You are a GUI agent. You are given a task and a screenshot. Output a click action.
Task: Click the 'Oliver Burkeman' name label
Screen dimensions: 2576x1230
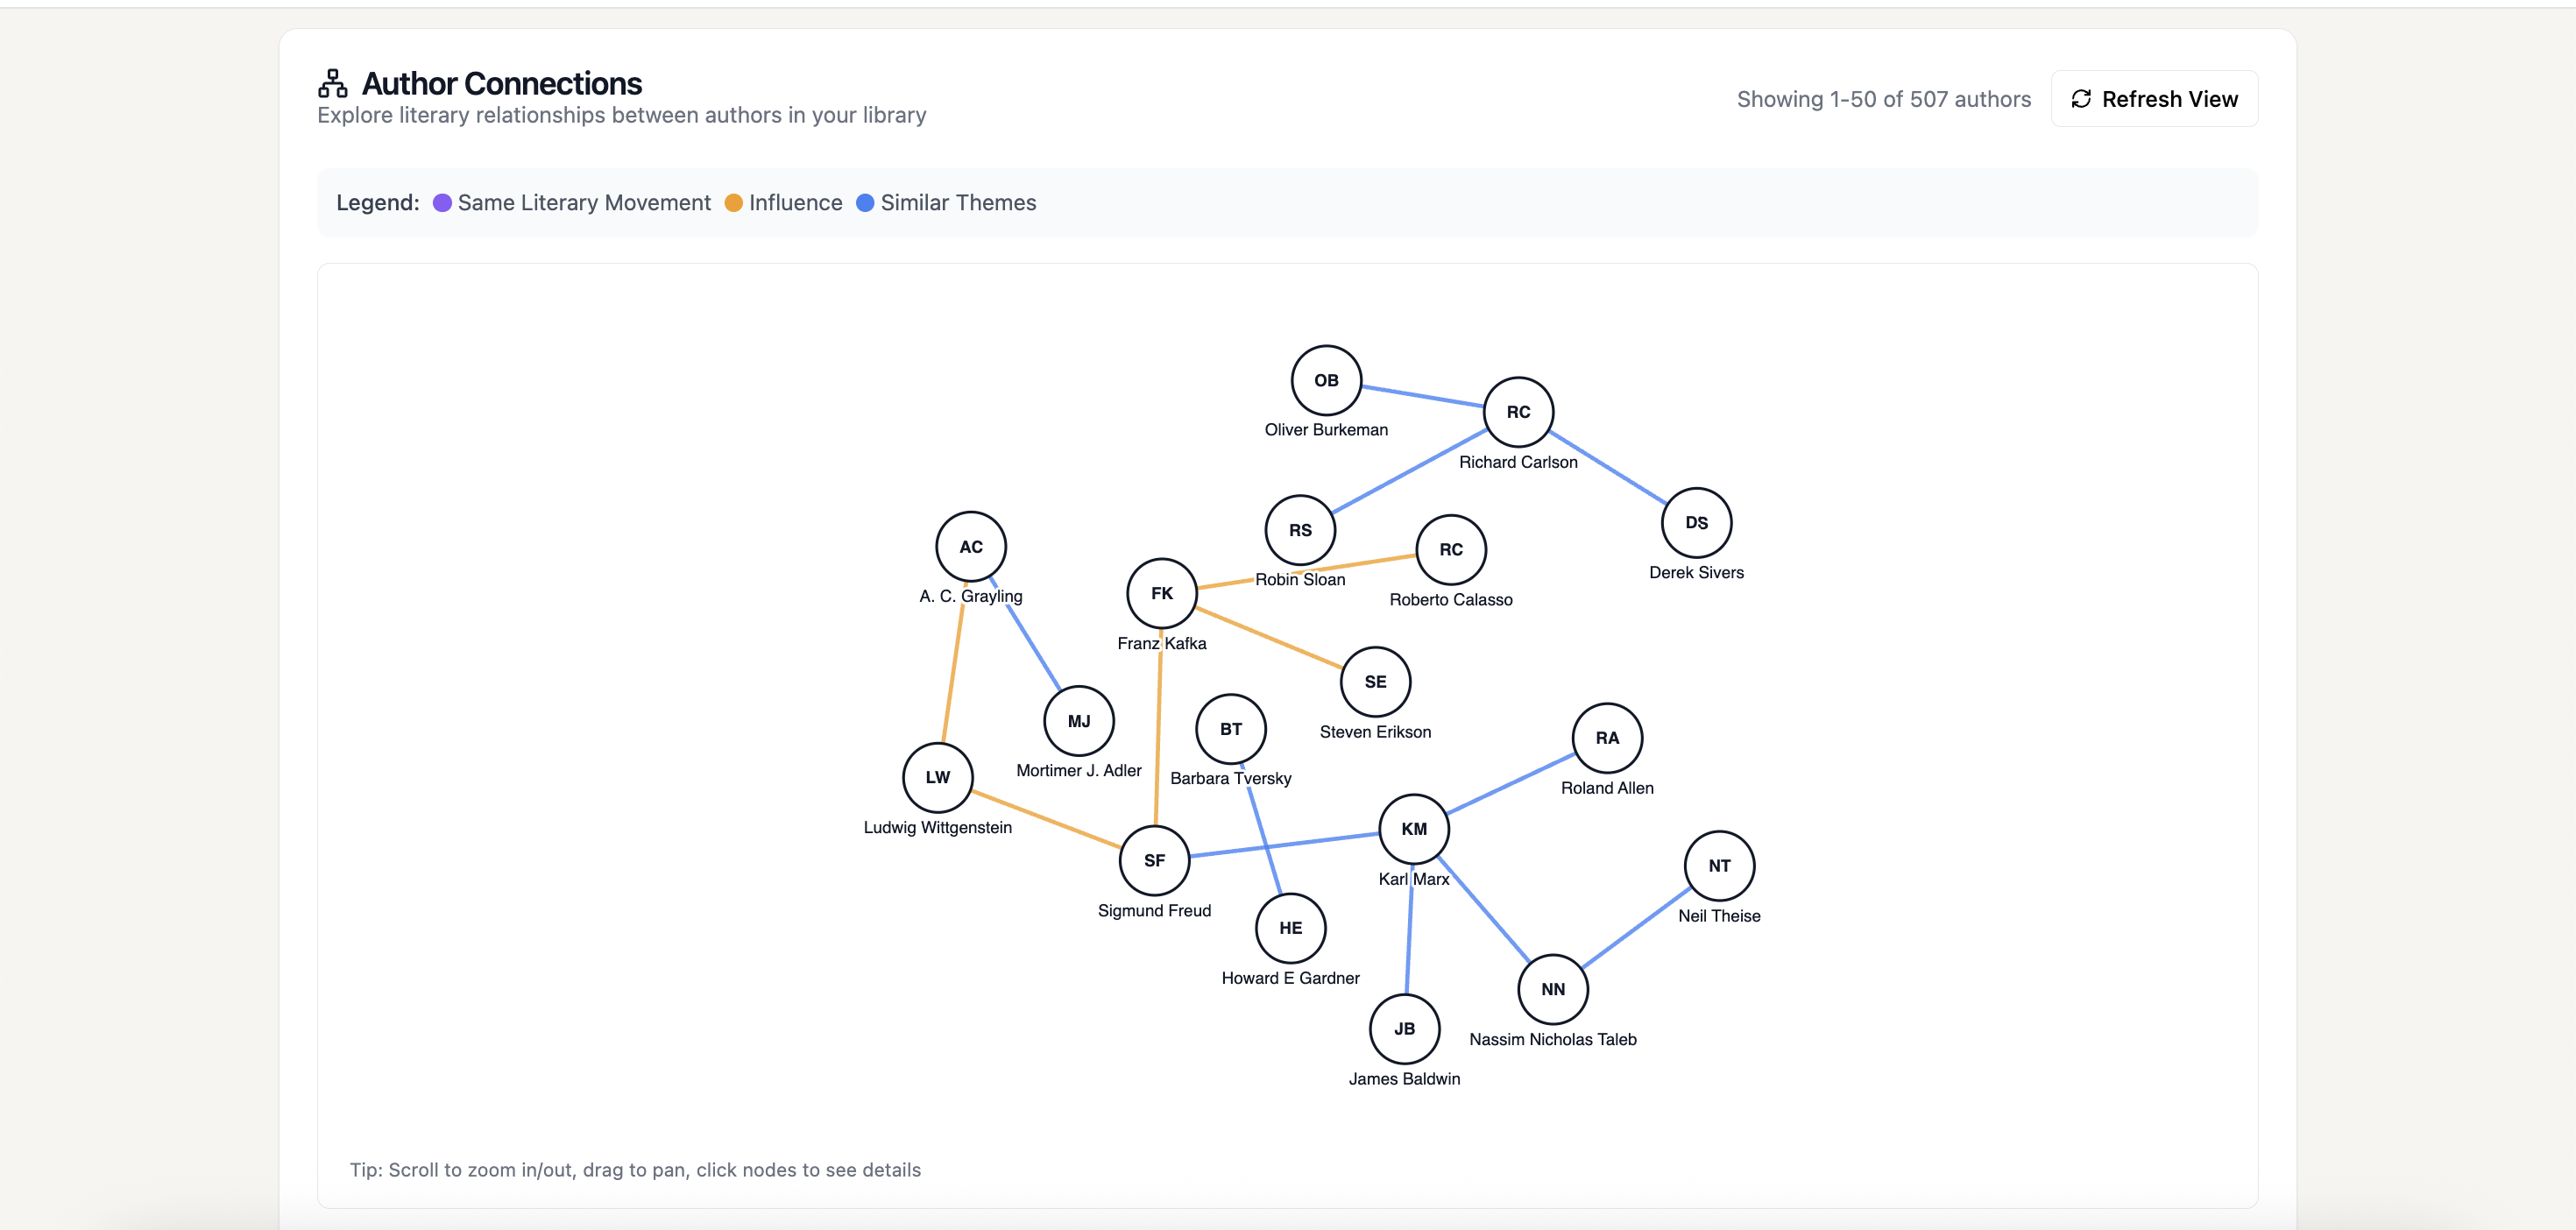(1326, 430)
